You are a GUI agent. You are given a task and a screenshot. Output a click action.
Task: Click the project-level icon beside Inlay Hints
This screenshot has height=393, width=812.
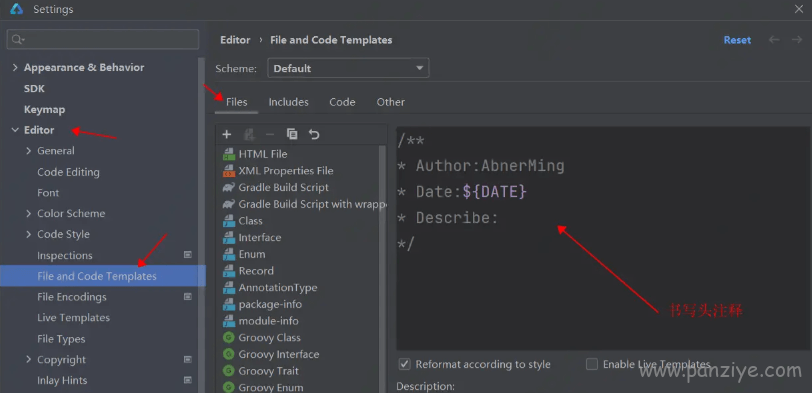click(188, 380)
